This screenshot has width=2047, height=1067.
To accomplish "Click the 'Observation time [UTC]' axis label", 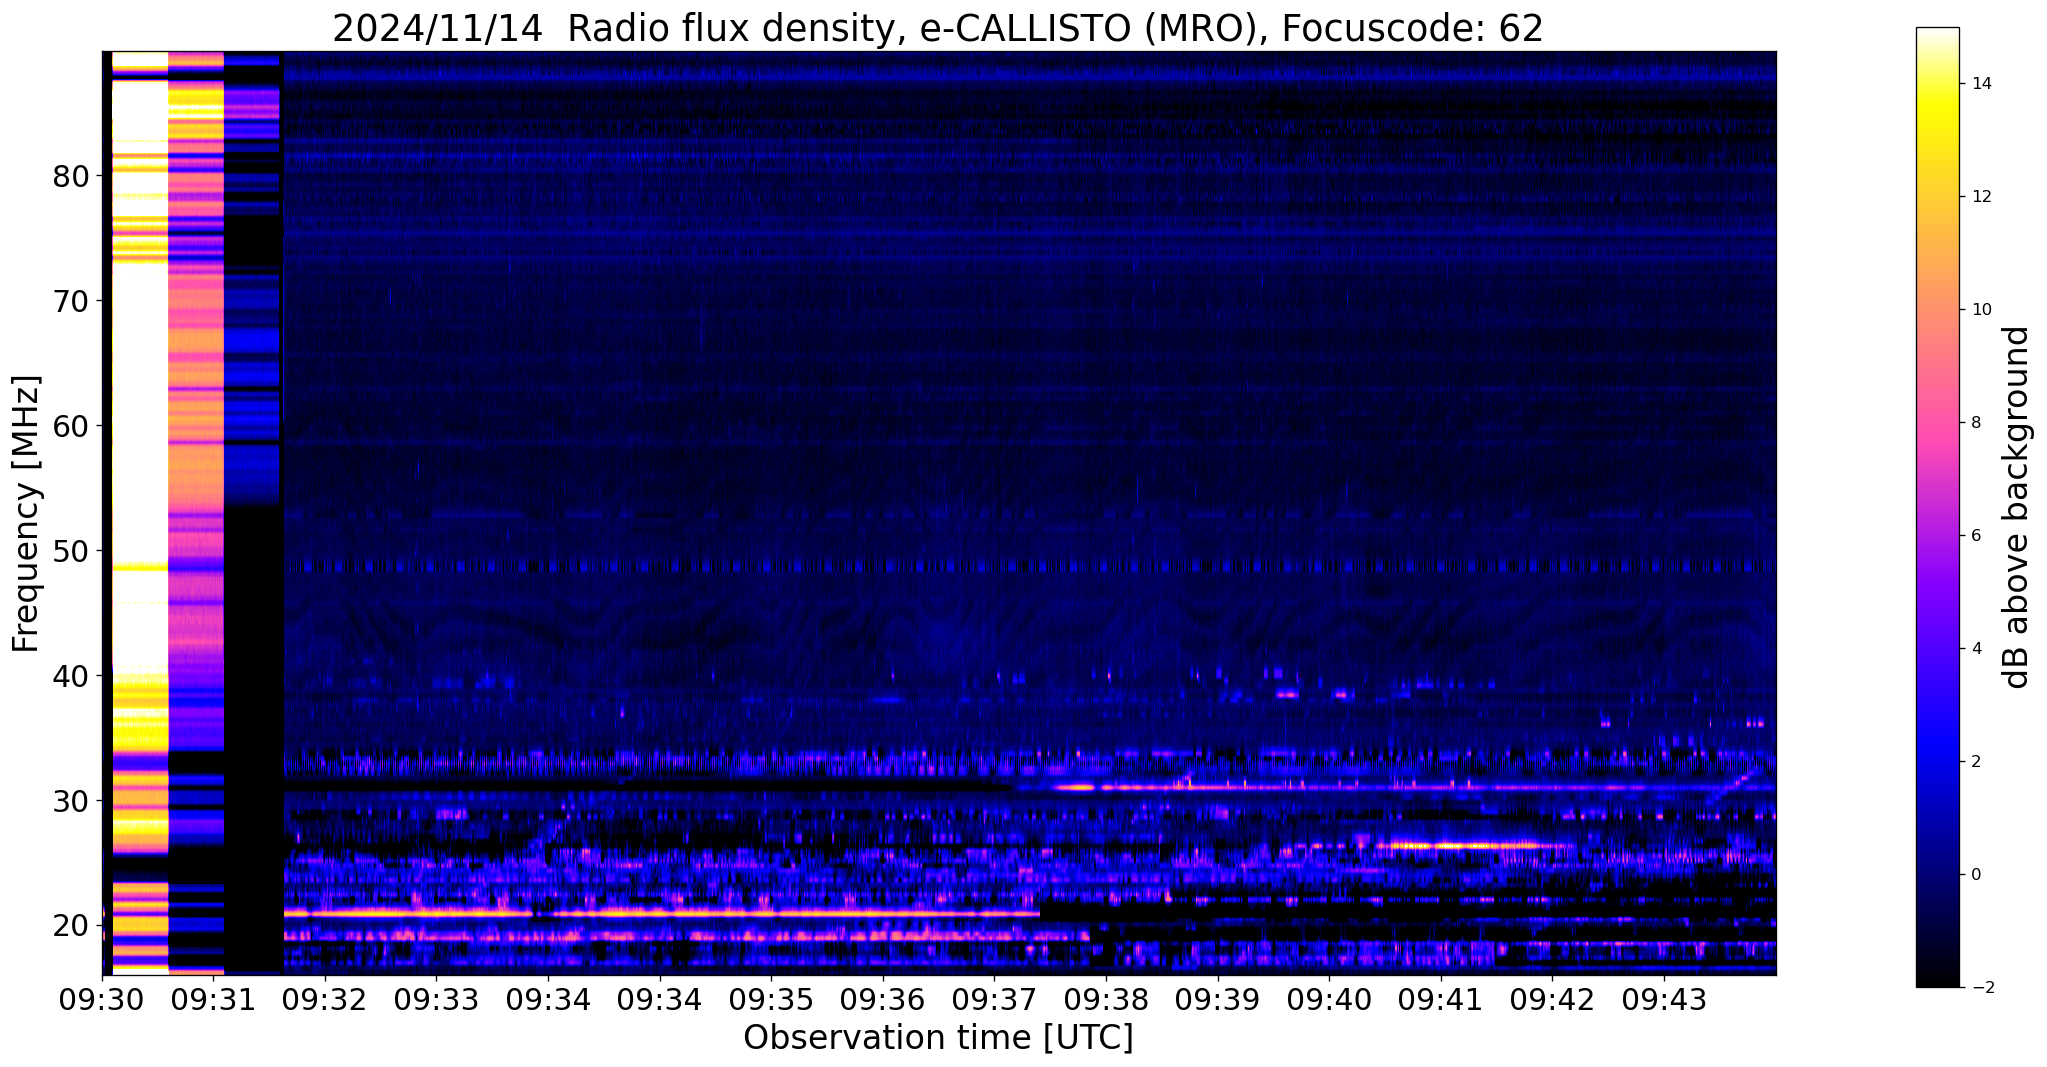I will coord(938,1037).
